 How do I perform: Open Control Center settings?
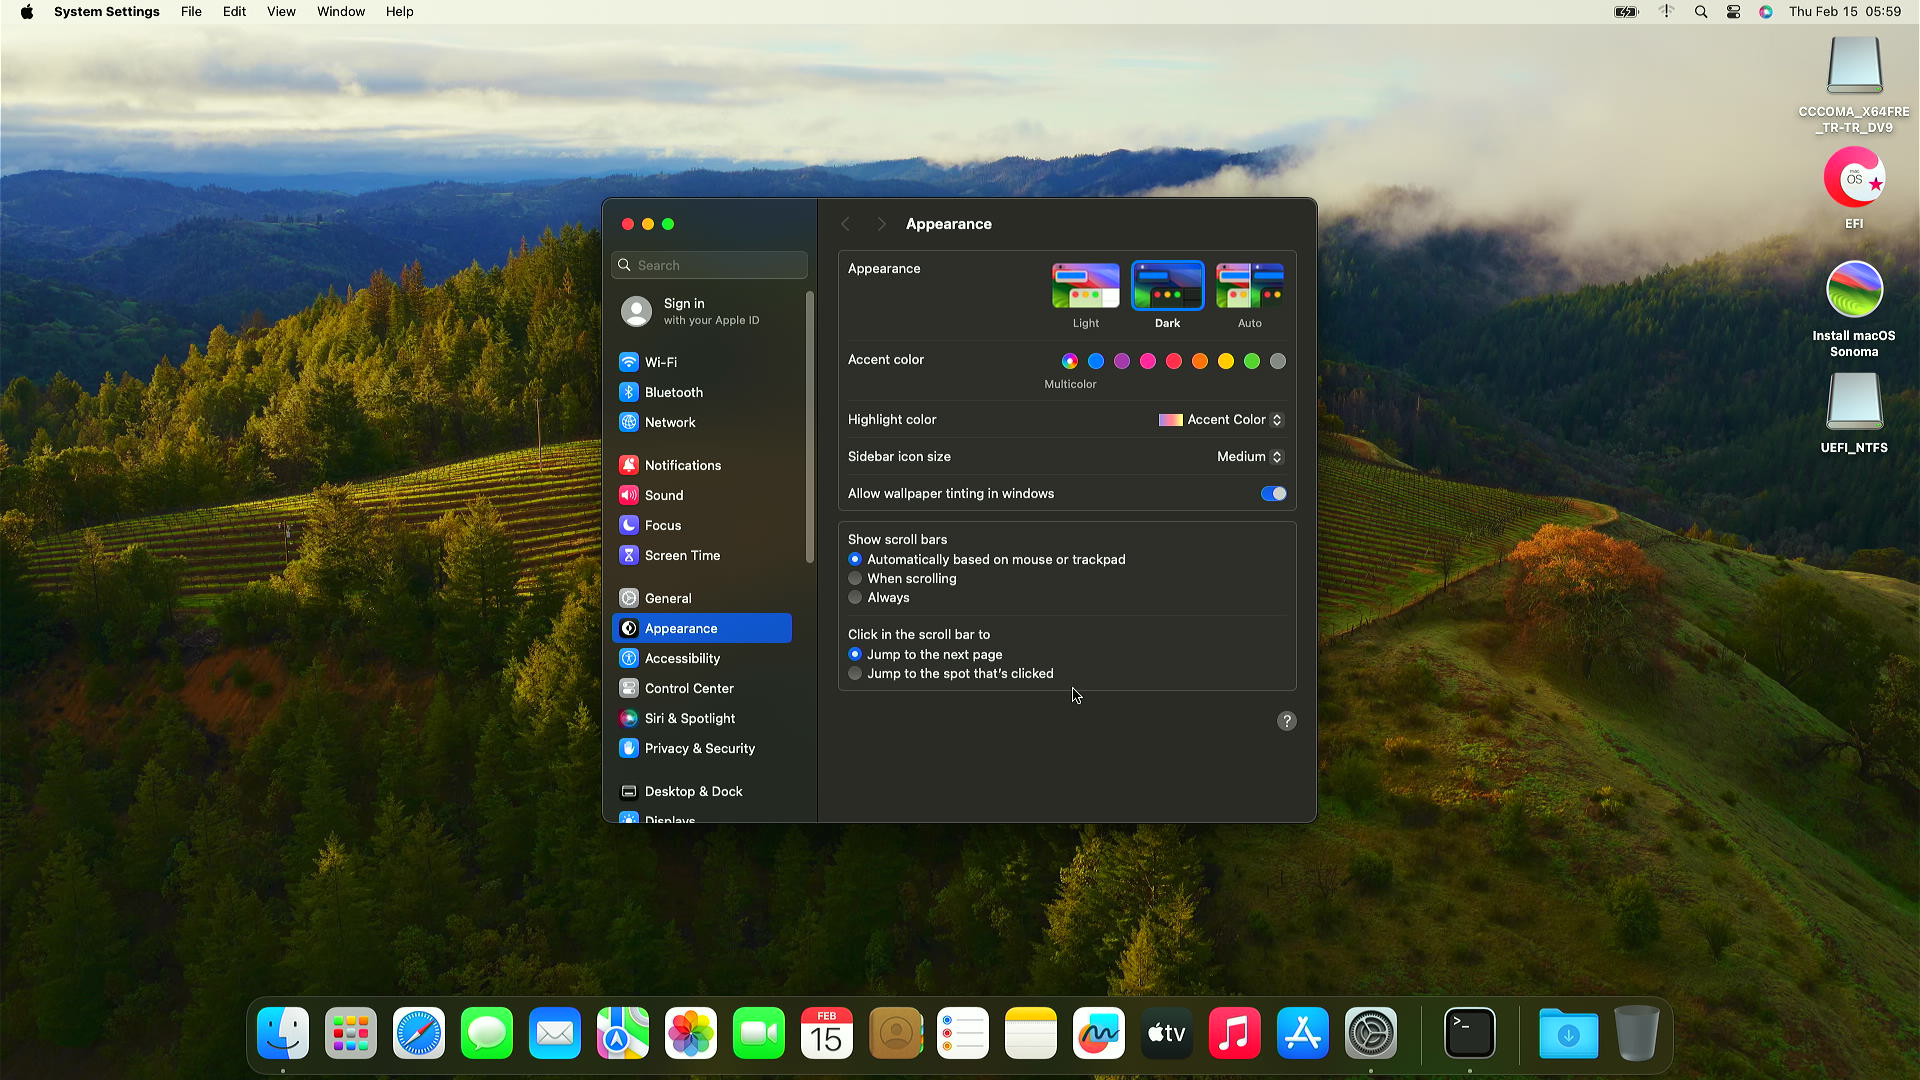tap(688, 688)
